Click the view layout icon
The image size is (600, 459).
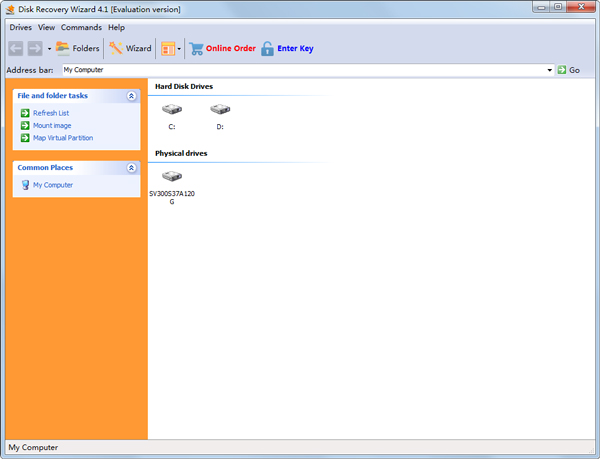coord(168,49)
